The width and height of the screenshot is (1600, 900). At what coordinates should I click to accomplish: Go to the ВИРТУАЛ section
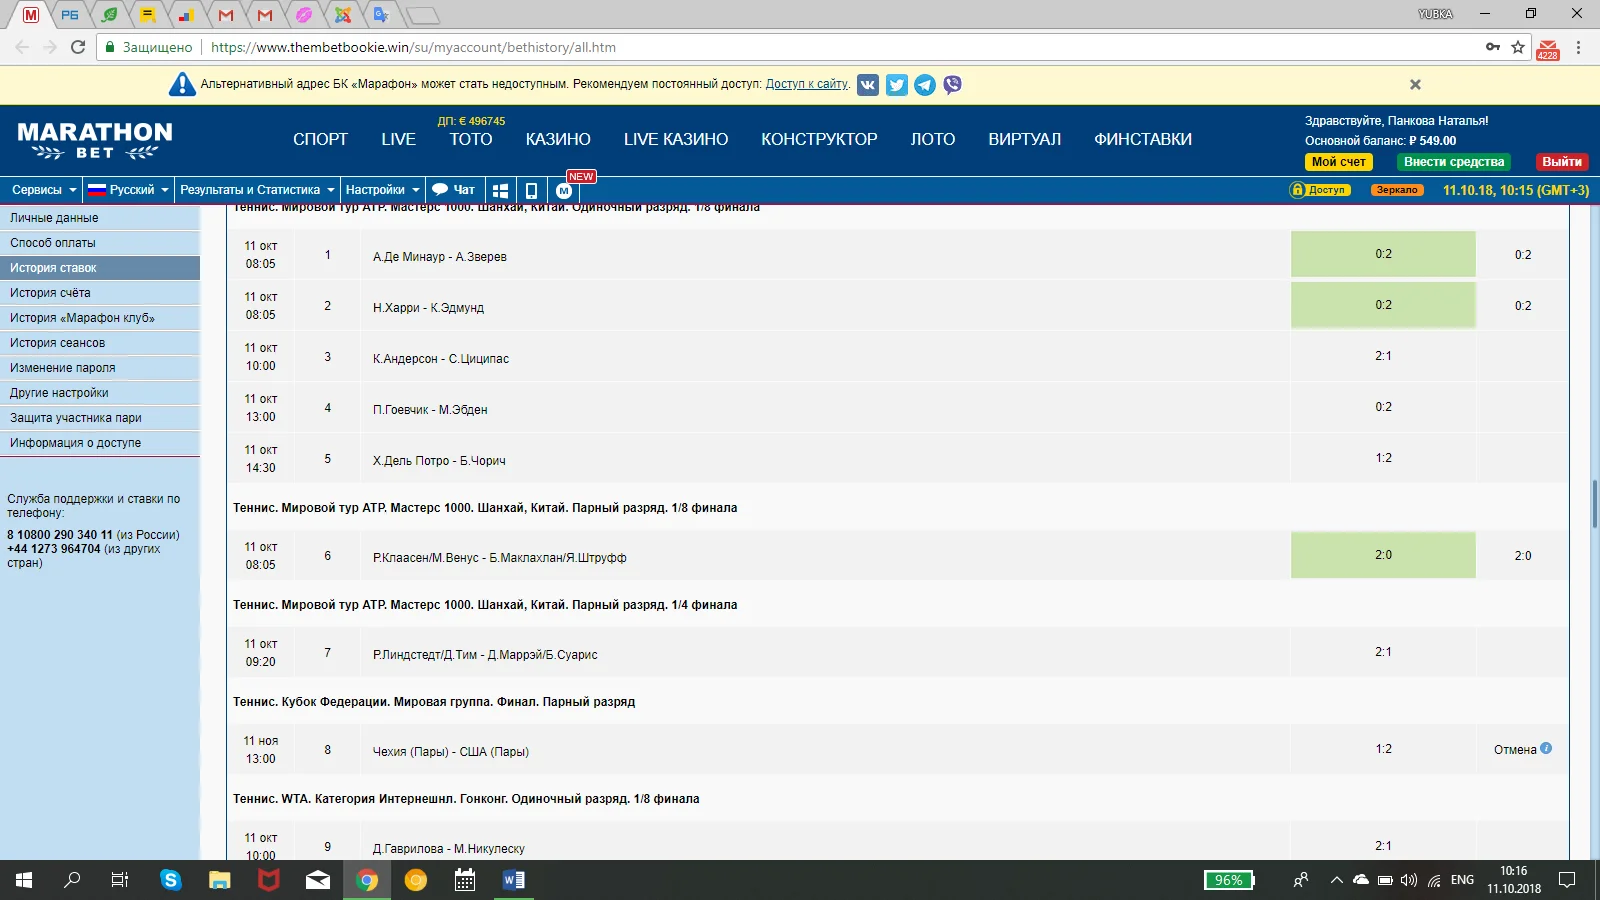(x=1025, y=140)
